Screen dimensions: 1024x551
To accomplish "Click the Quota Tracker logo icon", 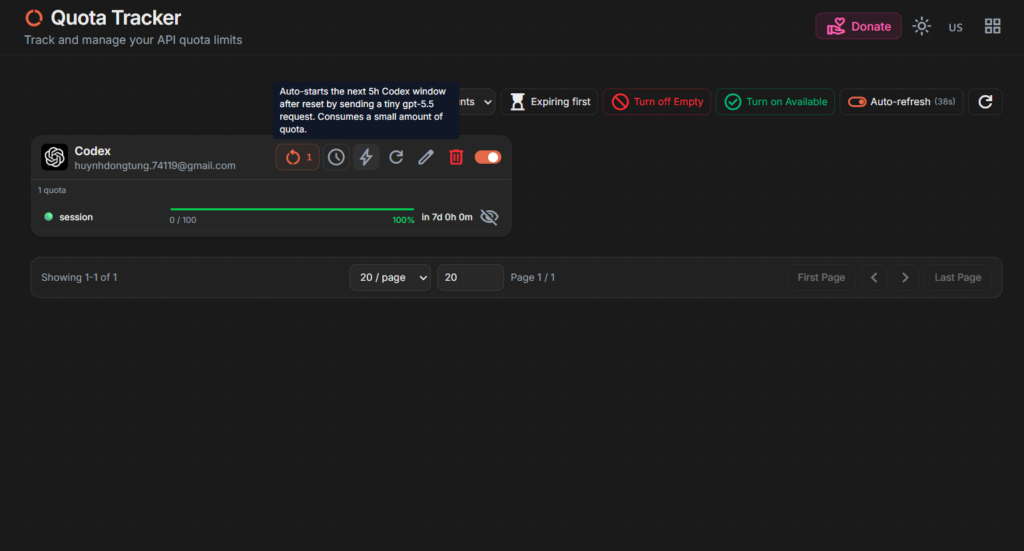I will [x=34, y=18].
